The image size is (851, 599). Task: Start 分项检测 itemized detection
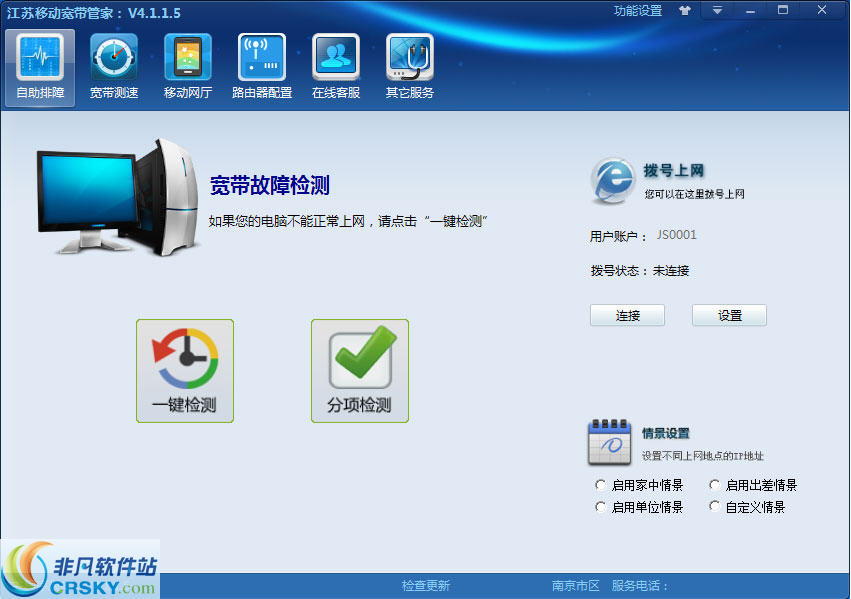click(x=360, y=371)
